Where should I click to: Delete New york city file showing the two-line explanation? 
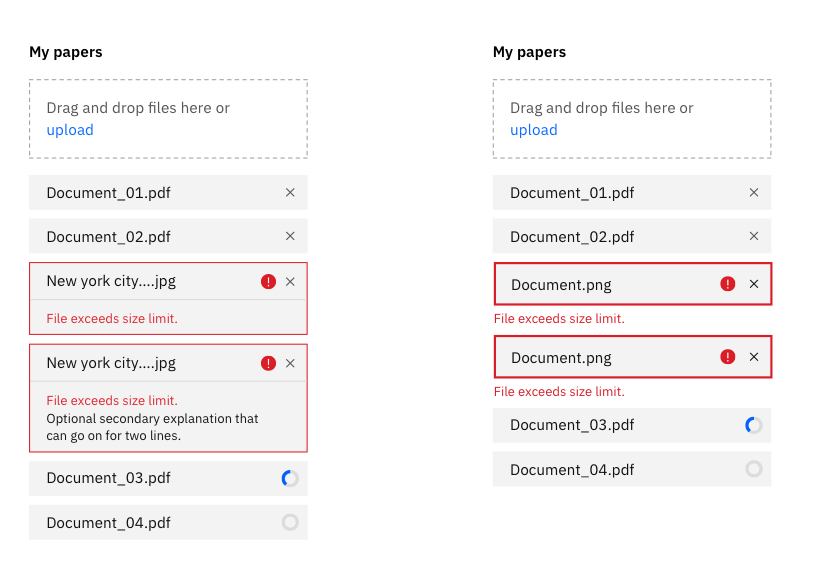coord(290,363)
